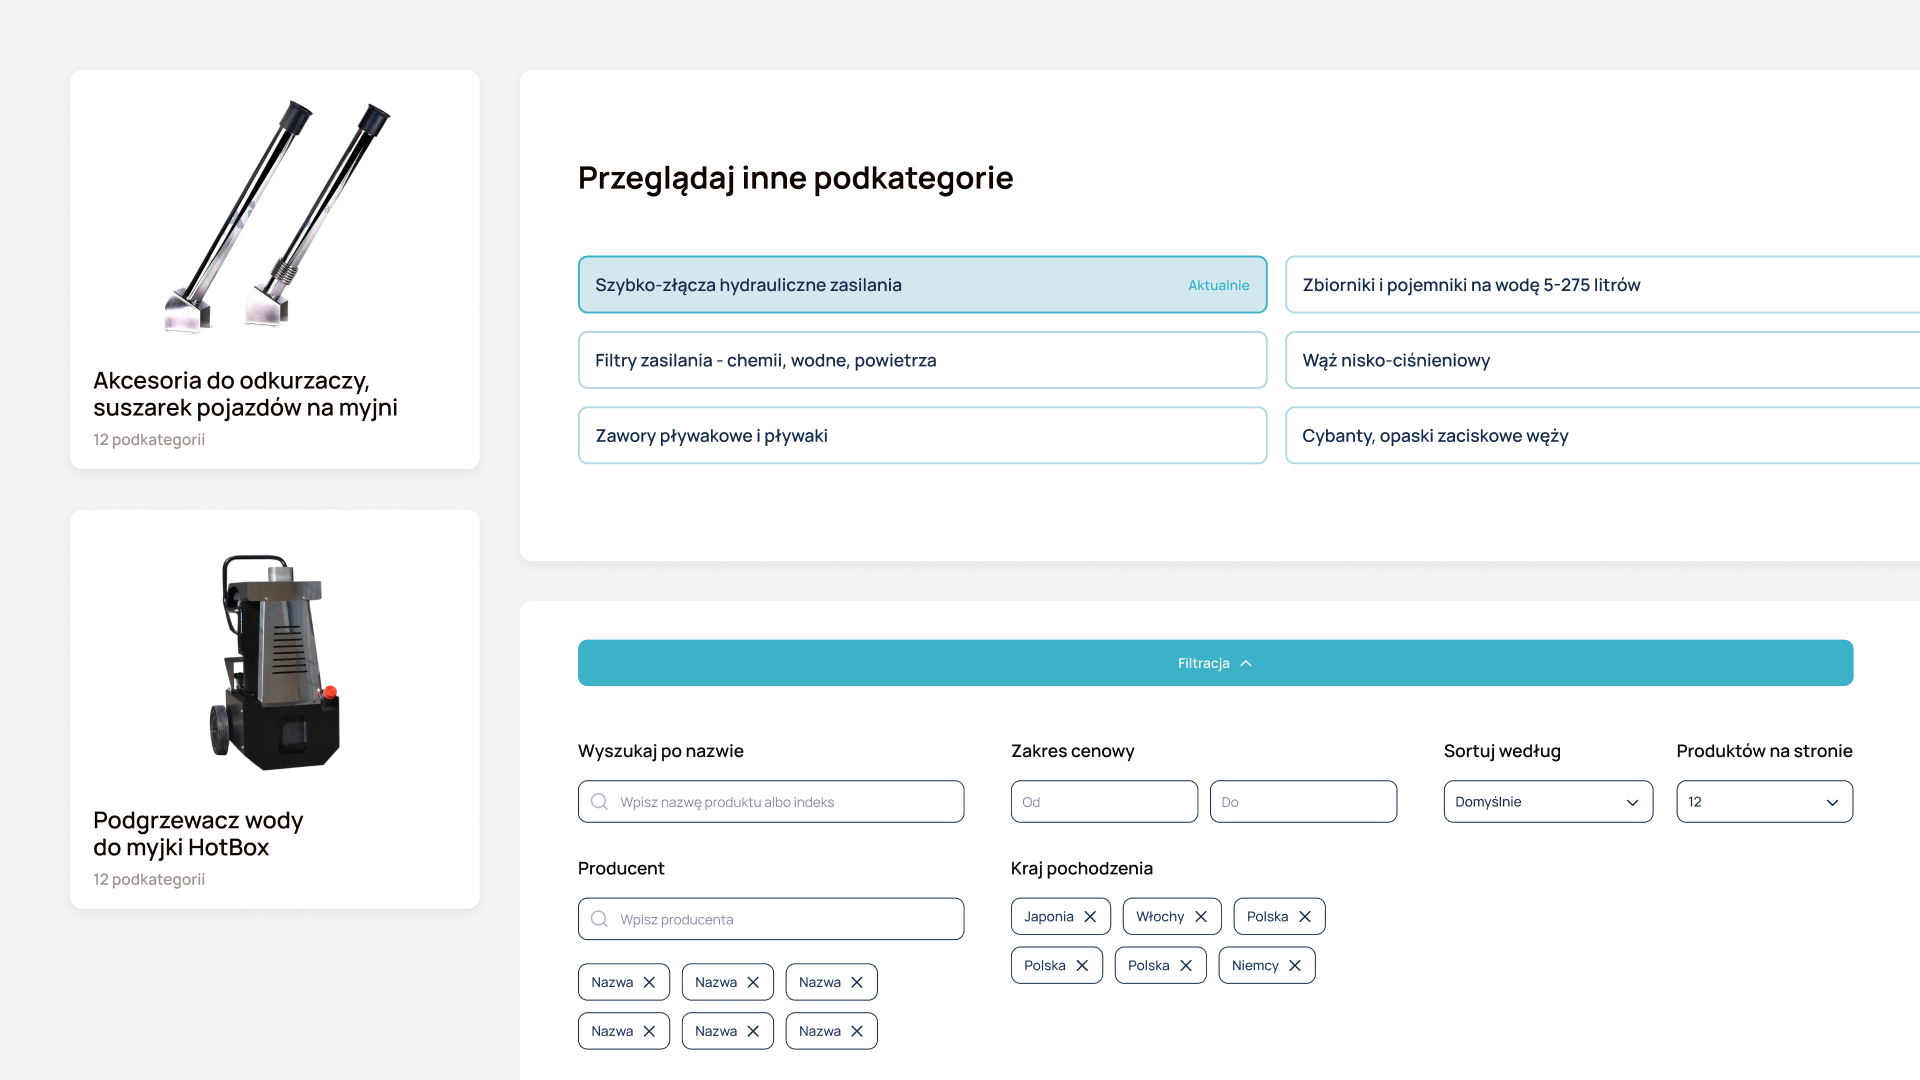Open Cybanty, opaski zaciskowe węży
The image size is (1920, 1080).
(x=1602, y=435)
